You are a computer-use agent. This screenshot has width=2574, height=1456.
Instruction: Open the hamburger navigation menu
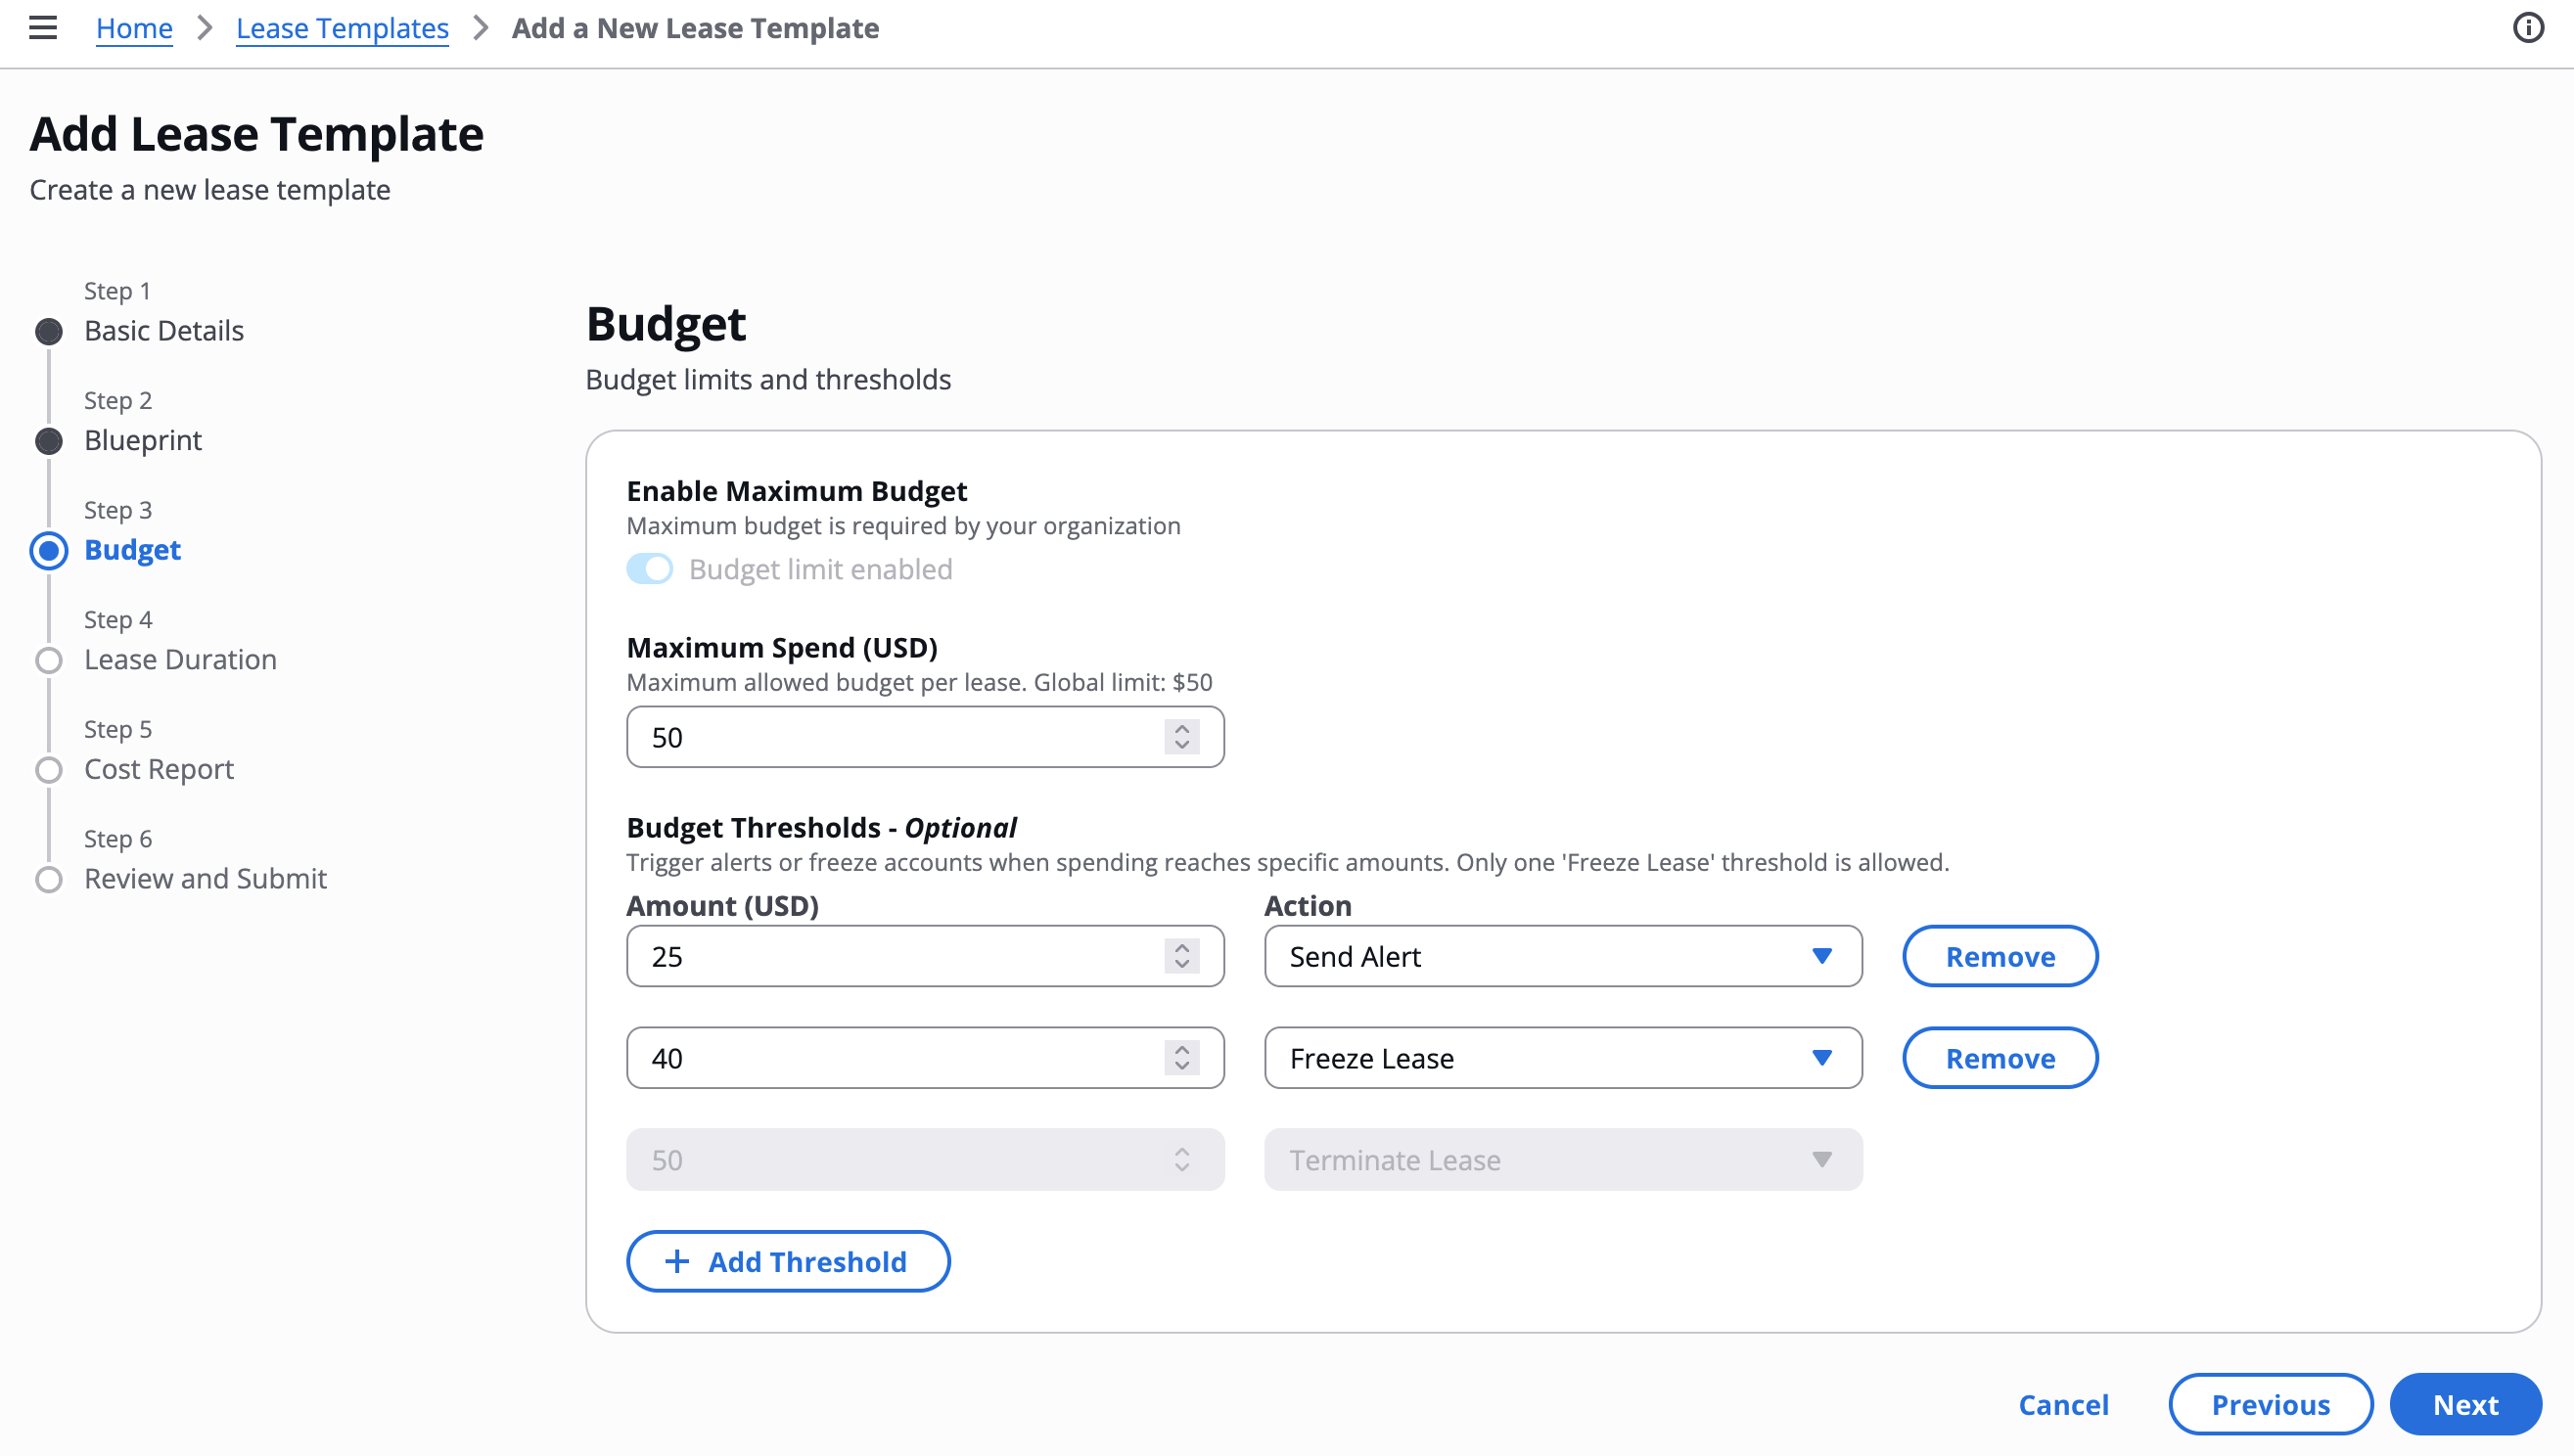click(42, 28)
